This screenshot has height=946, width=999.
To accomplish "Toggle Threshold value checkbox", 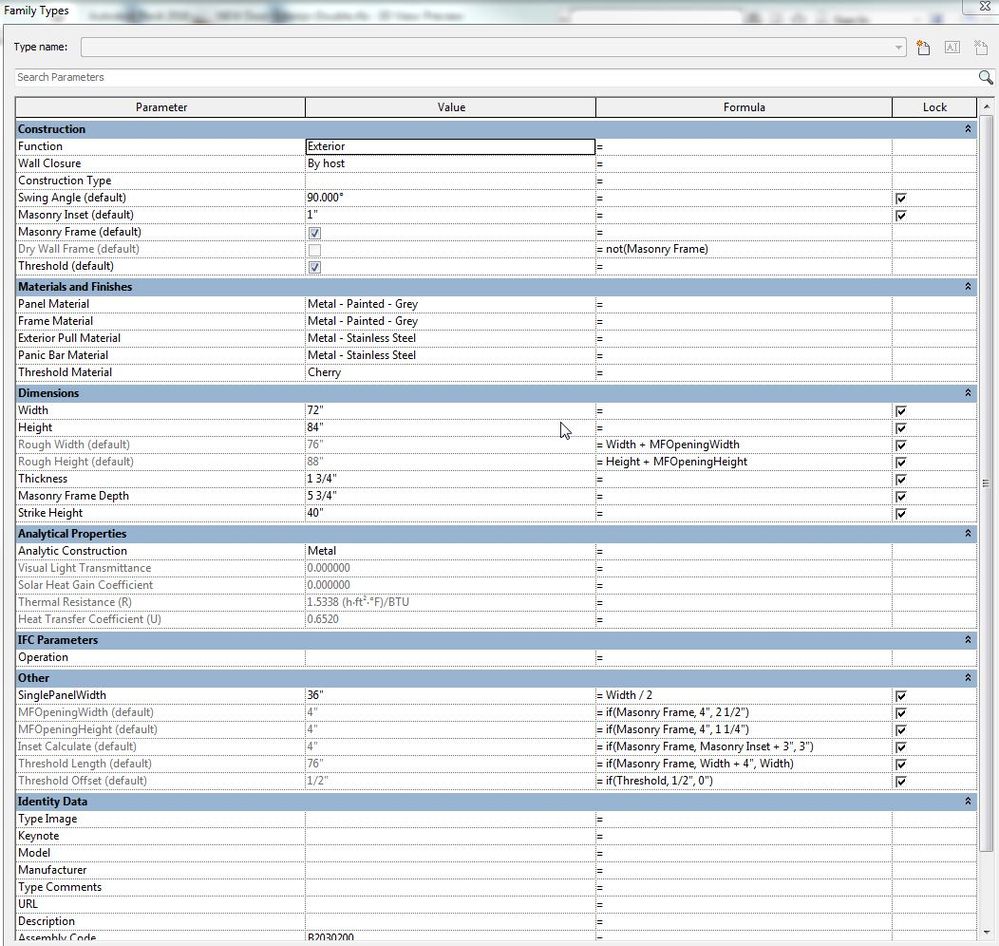I will coord(315,267).
